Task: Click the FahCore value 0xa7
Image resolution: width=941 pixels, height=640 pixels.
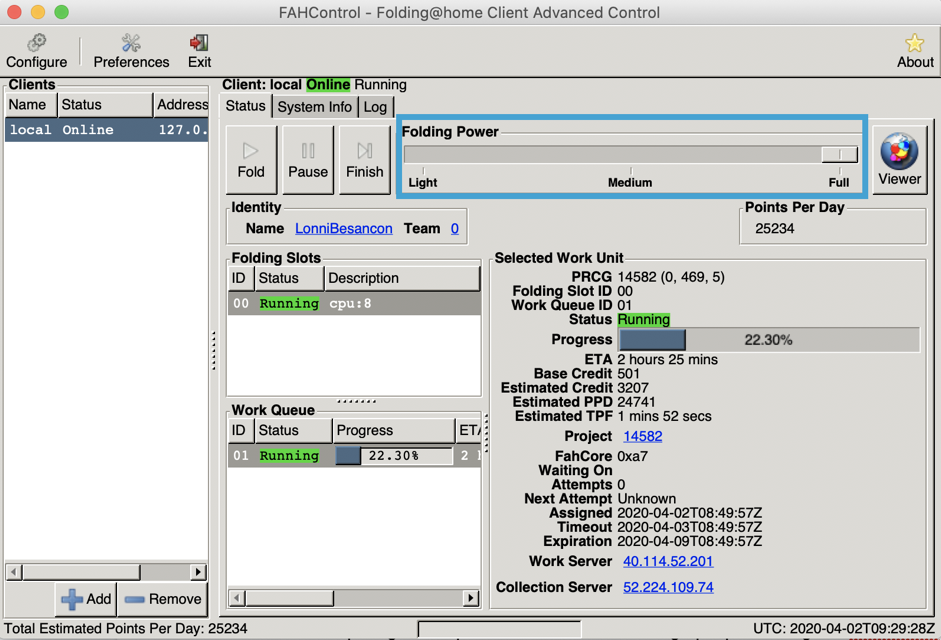Action: pyautogui.click(x=633, y=456)
